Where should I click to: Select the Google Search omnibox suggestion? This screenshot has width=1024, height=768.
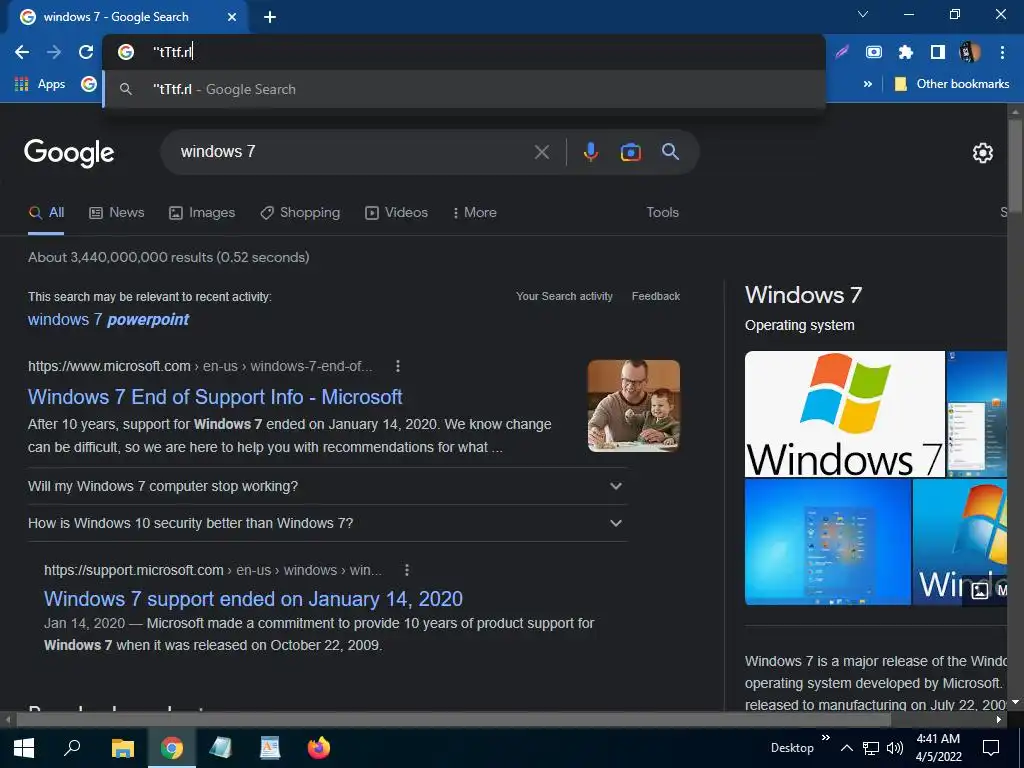click(464, 89)
